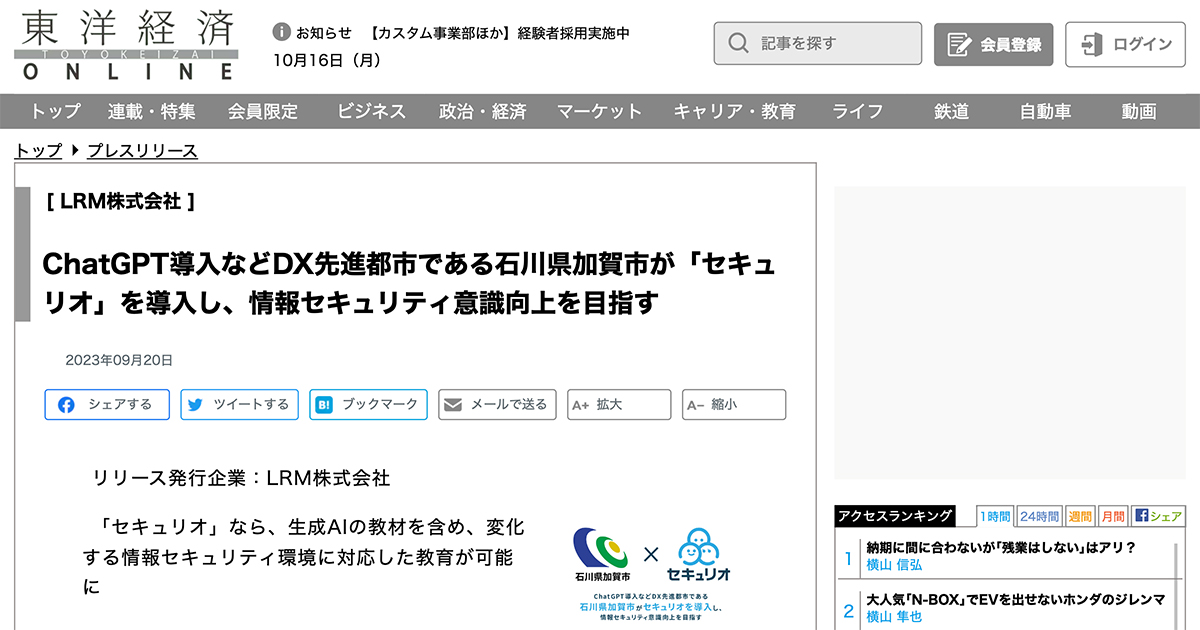Click the アクセスランキング heading

tap(896, 516)
